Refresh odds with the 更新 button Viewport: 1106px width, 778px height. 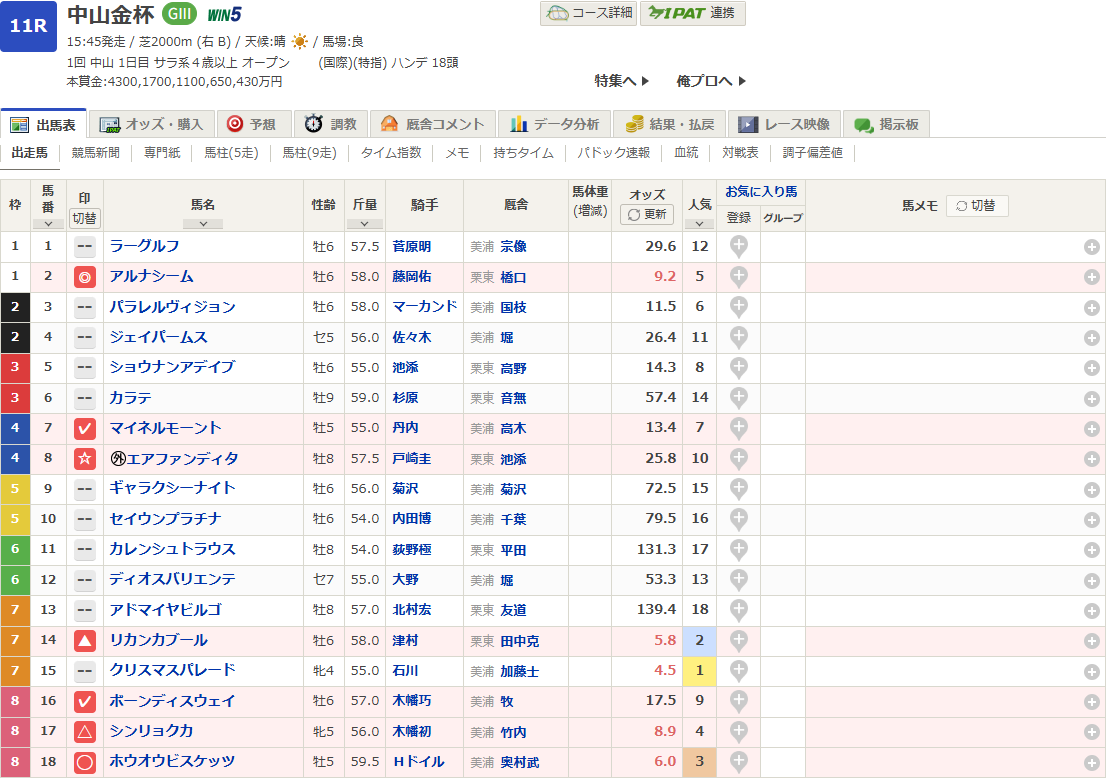point(647,215)
